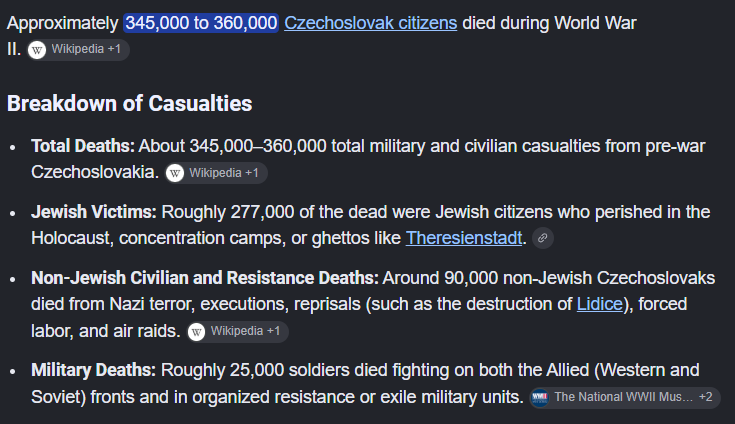The height and width of the screenshot is (424, 735).
Task: Follow the Lidice link
Action: (x=600, y=304)
